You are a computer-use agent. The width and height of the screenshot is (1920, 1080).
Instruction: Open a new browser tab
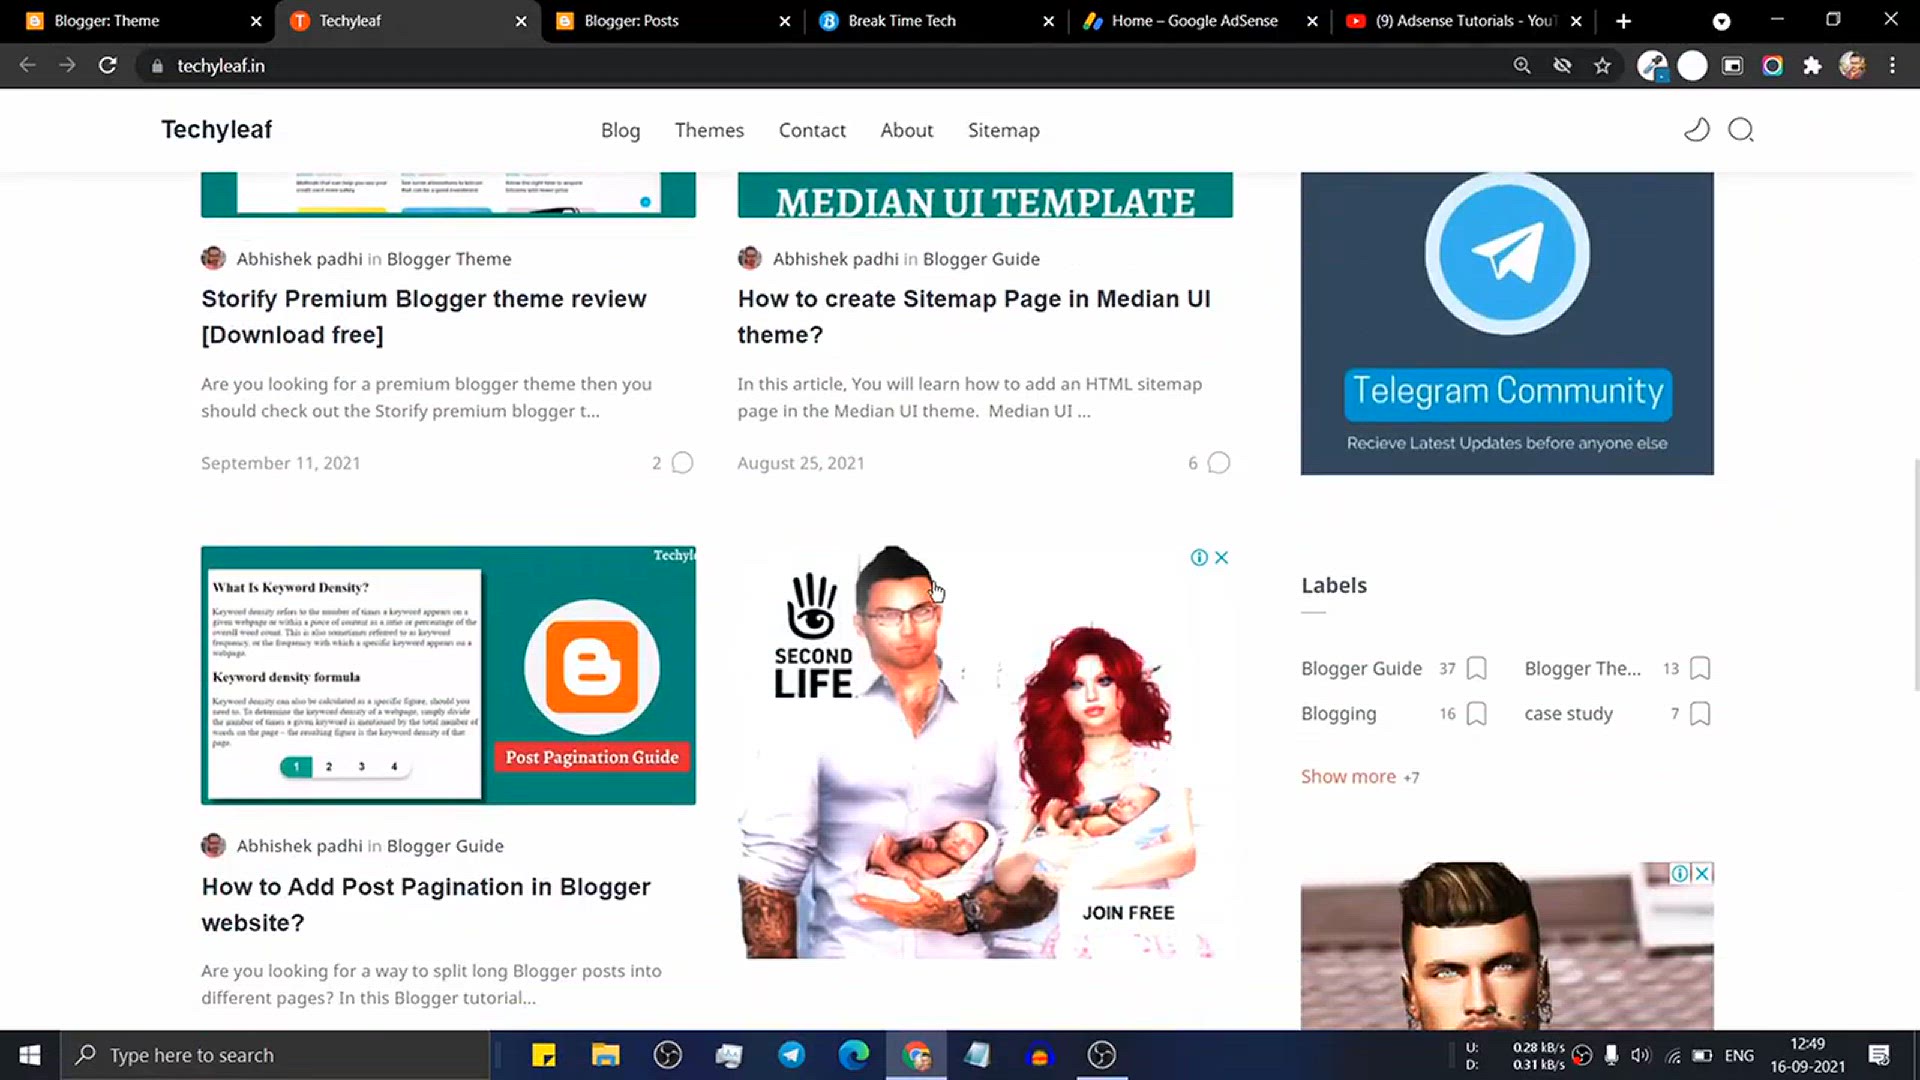[x=1623, y=21]
